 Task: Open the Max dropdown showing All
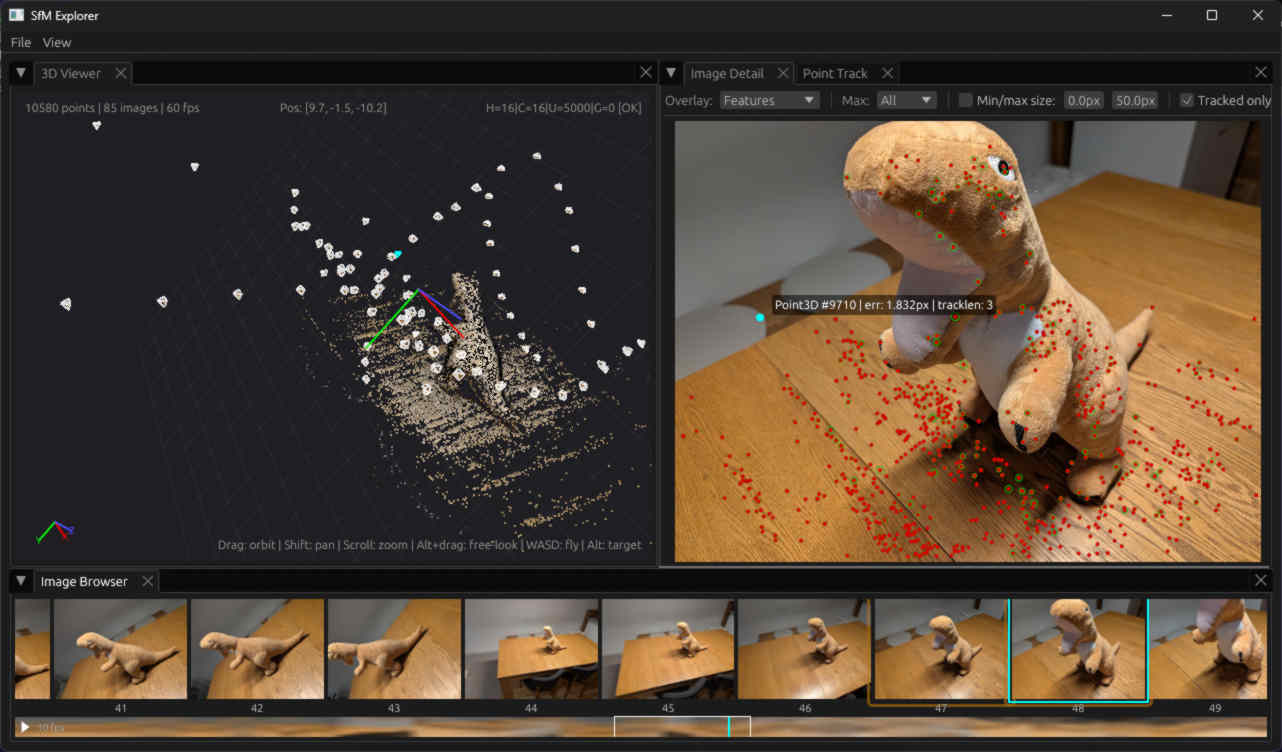[x=907, y=100]
